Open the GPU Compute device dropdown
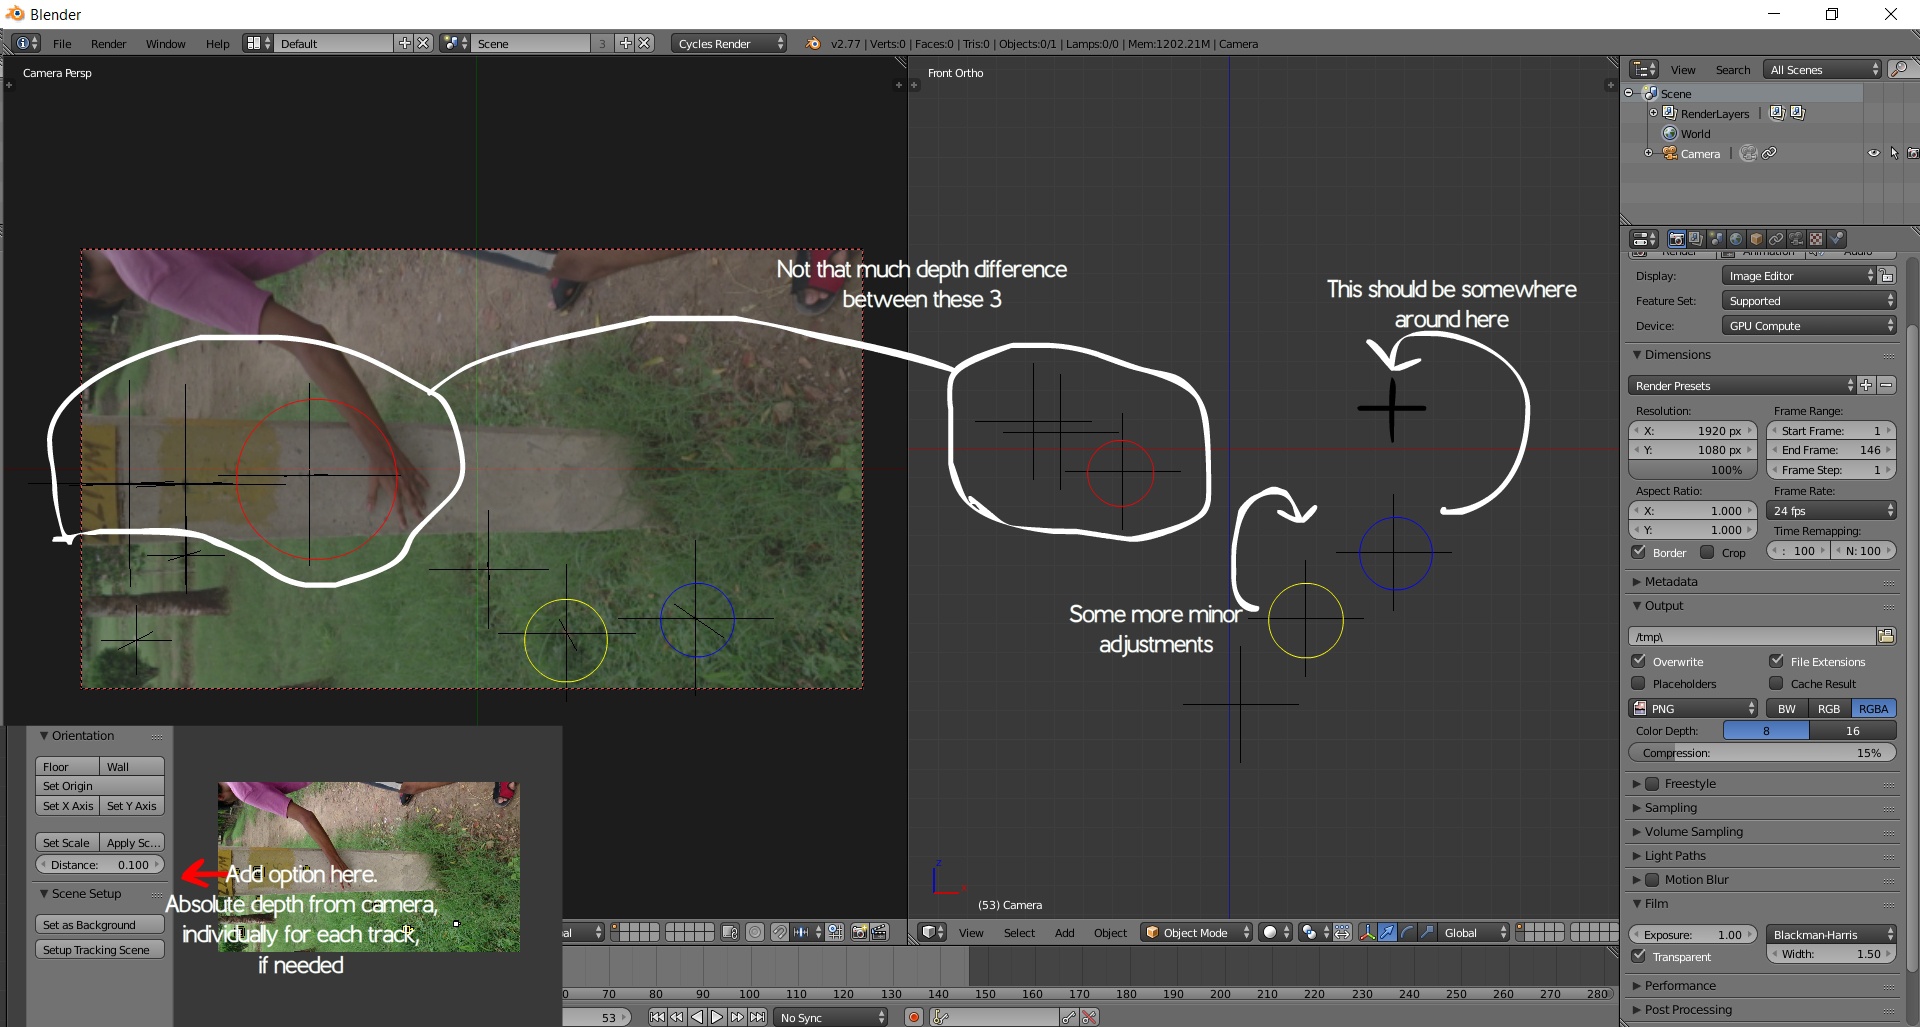This screenshot has width=1920, height=1027. click(x=1809, y=326)
